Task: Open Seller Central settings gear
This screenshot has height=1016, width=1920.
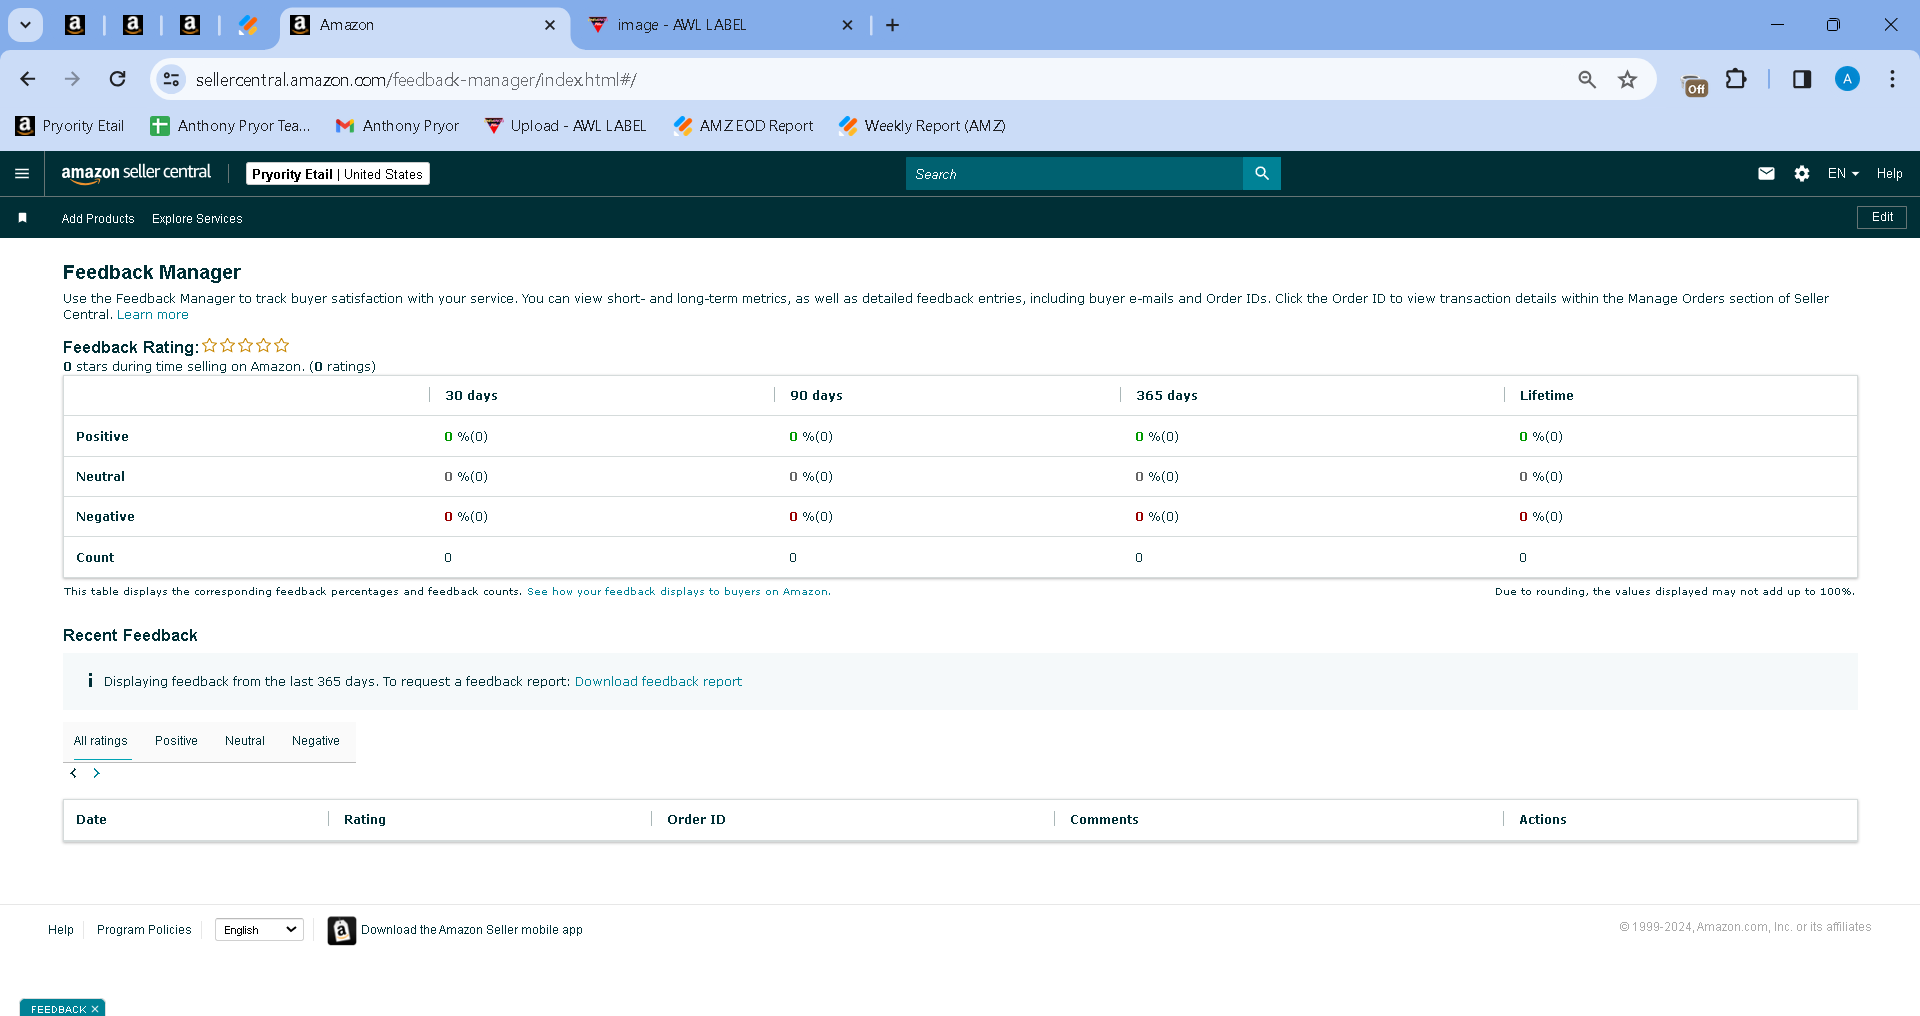Action: 1802,174
